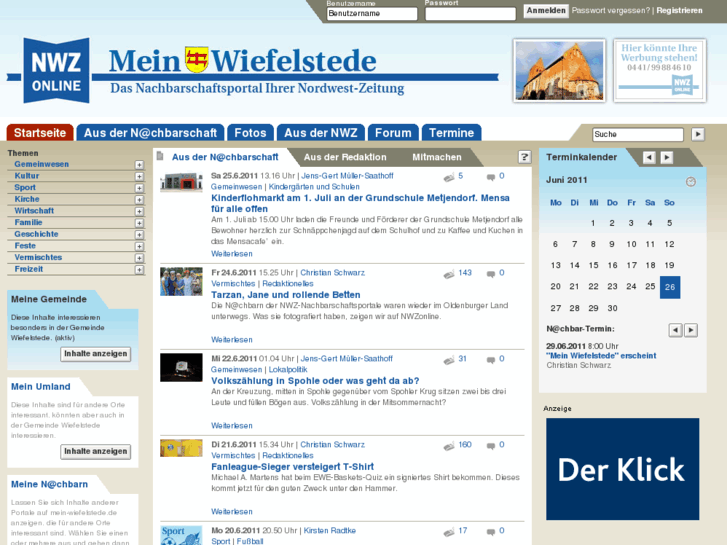
Task: Click the NWZ Online logo
Action: pyautogui.click(x=56, y=71)
